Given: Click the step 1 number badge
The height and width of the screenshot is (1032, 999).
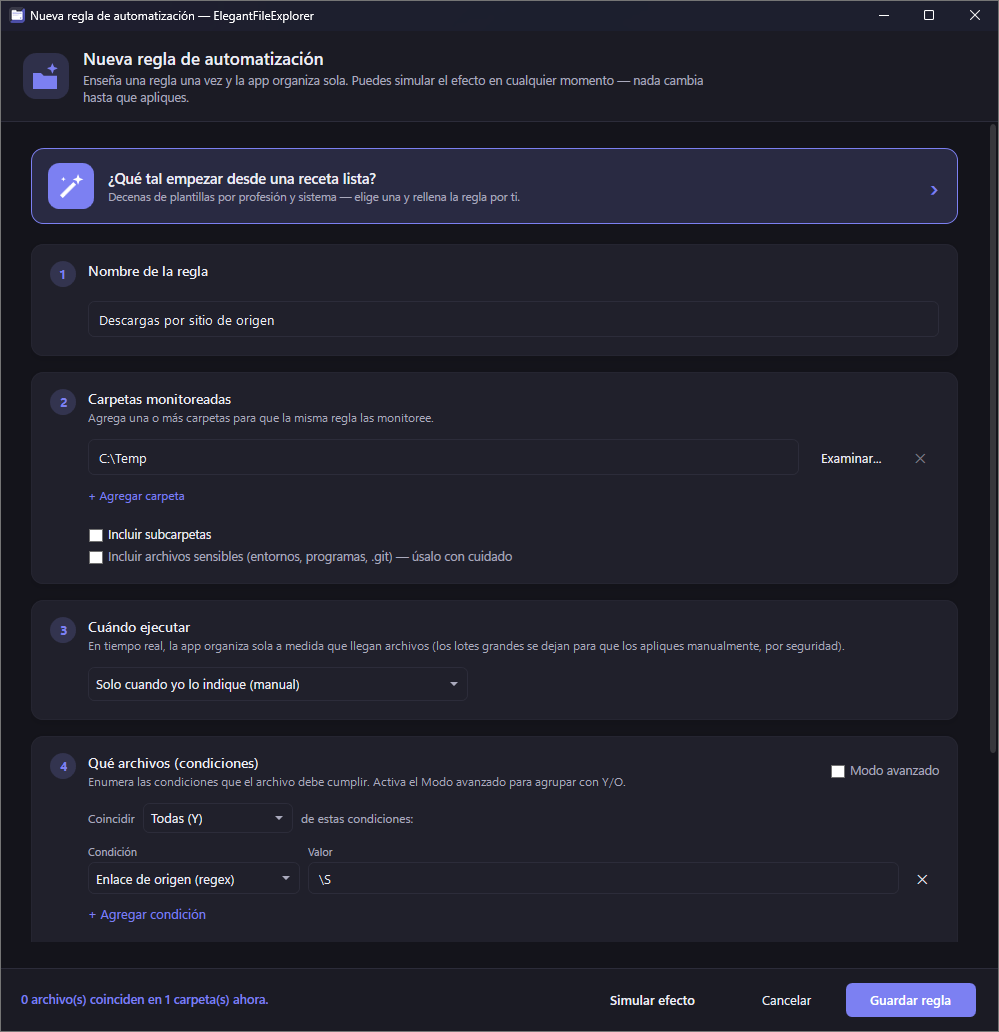Looking at the screenshot, I should pyautogui.click(x=63, y=274).
